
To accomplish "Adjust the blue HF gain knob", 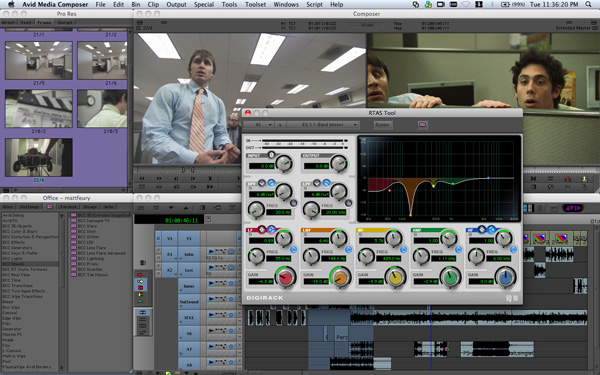I will click(505, 277).
